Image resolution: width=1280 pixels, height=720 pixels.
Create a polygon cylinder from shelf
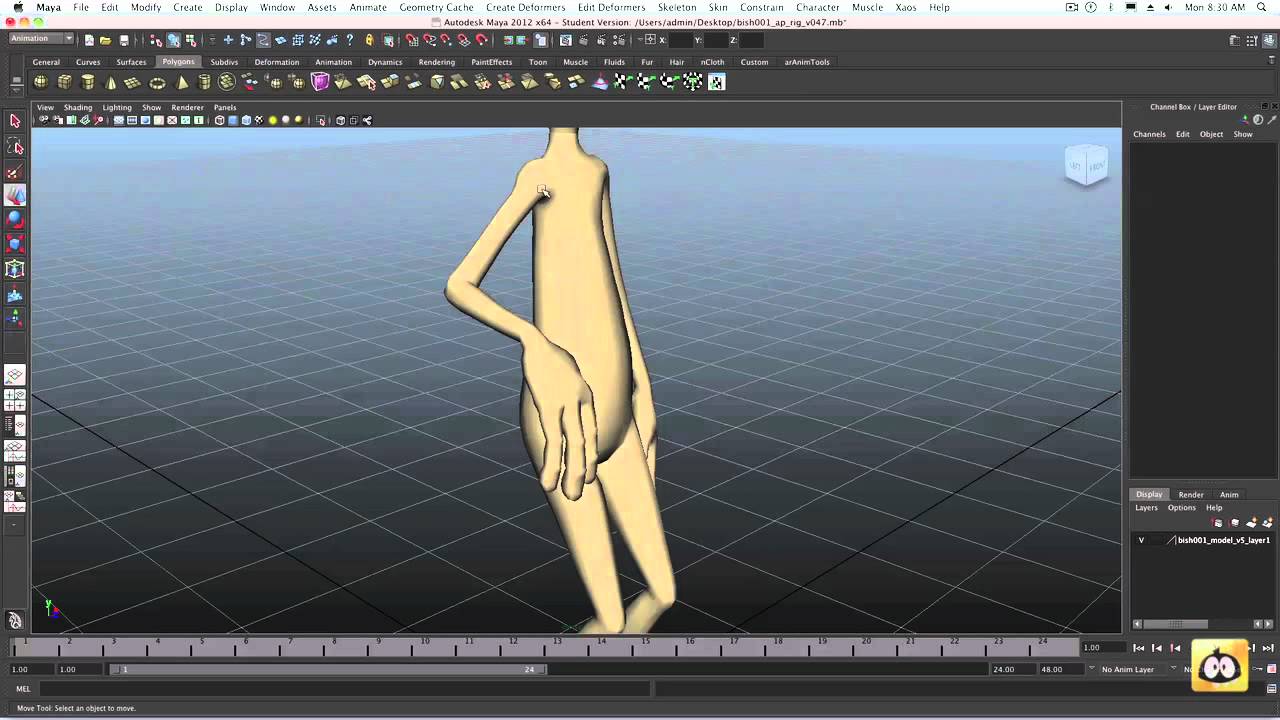(x=88, y=82)
